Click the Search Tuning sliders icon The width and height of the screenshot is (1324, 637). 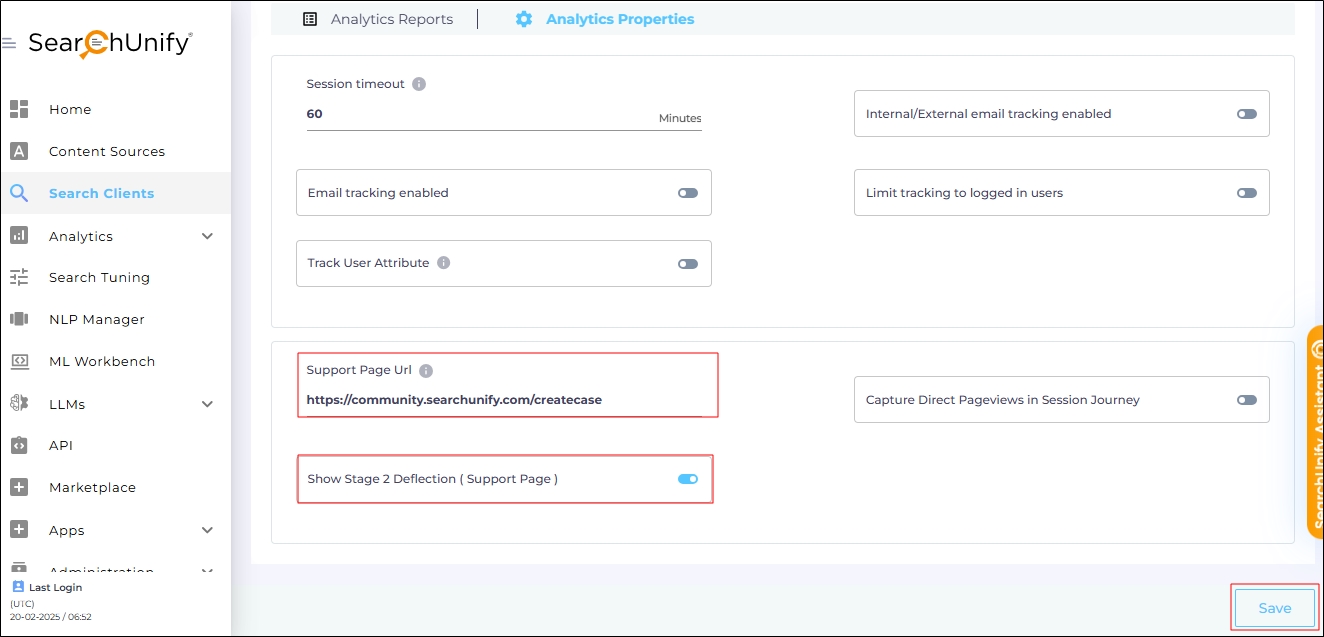(x=19, y=277)
